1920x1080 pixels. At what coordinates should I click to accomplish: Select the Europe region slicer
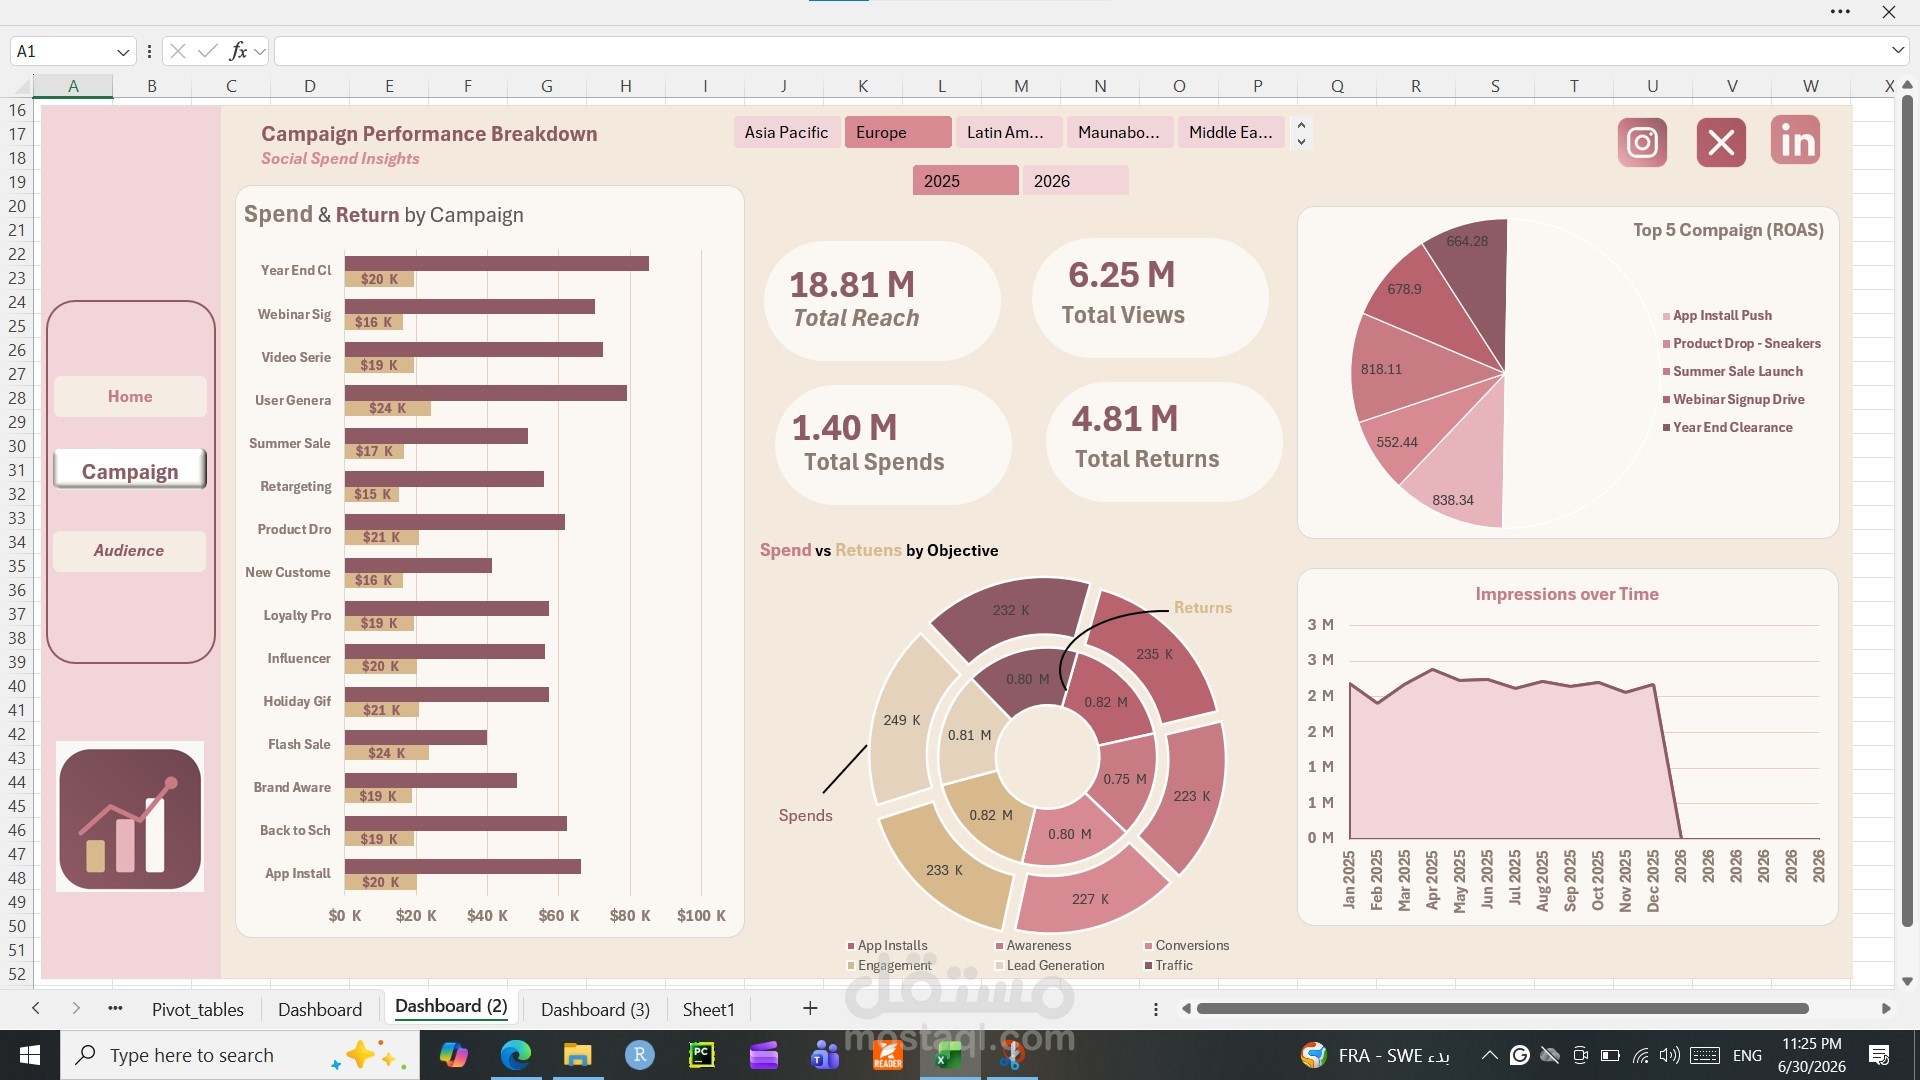point(898,132)
